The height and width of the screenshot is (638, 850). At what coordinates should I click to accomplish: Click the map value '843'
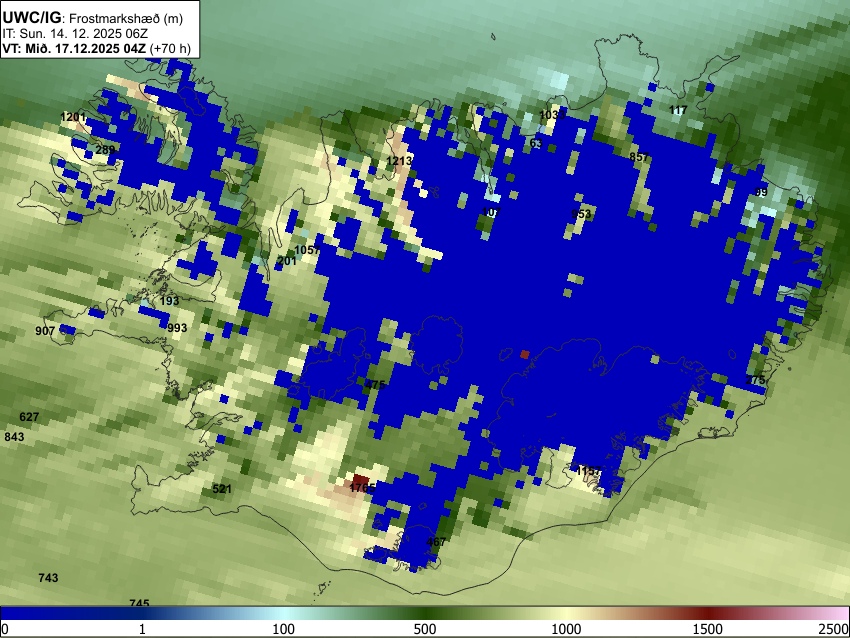click(14, 437)
